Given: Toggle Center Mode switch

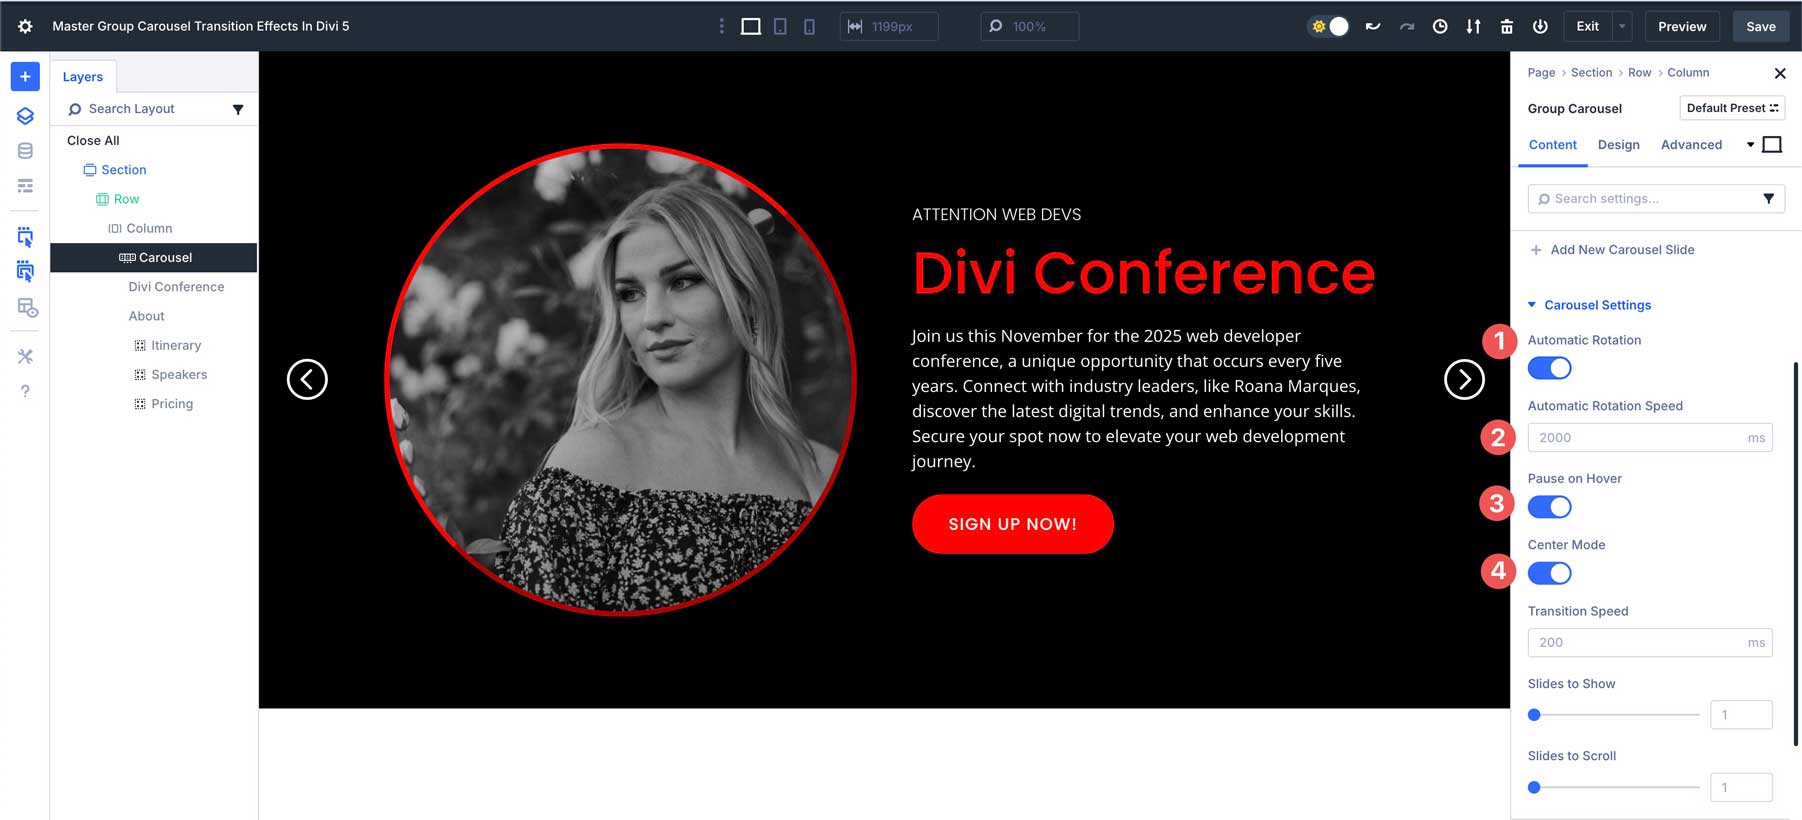Looking at the screenshot, I should tap(1550, 573).
